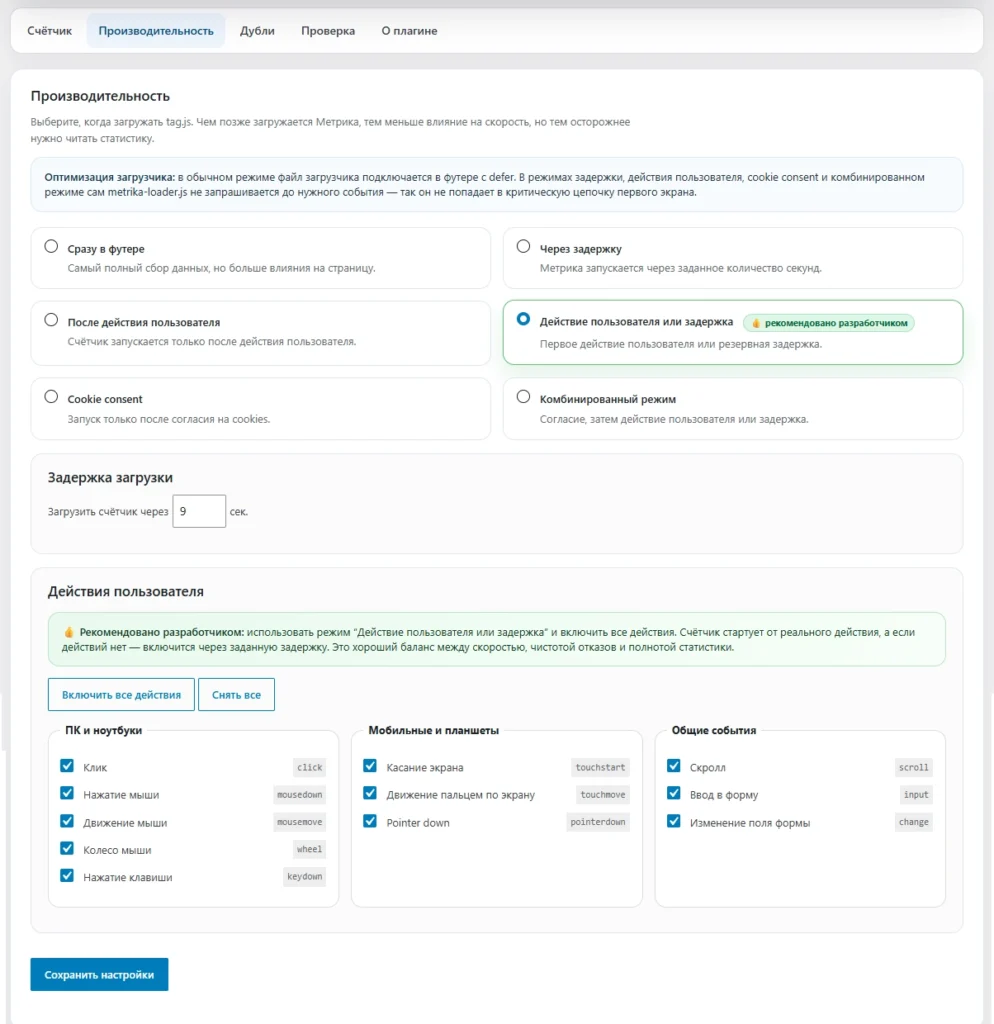Select the Сразу в футере radio option
This screenshot has height=1024, width=994.
[51, 246]
